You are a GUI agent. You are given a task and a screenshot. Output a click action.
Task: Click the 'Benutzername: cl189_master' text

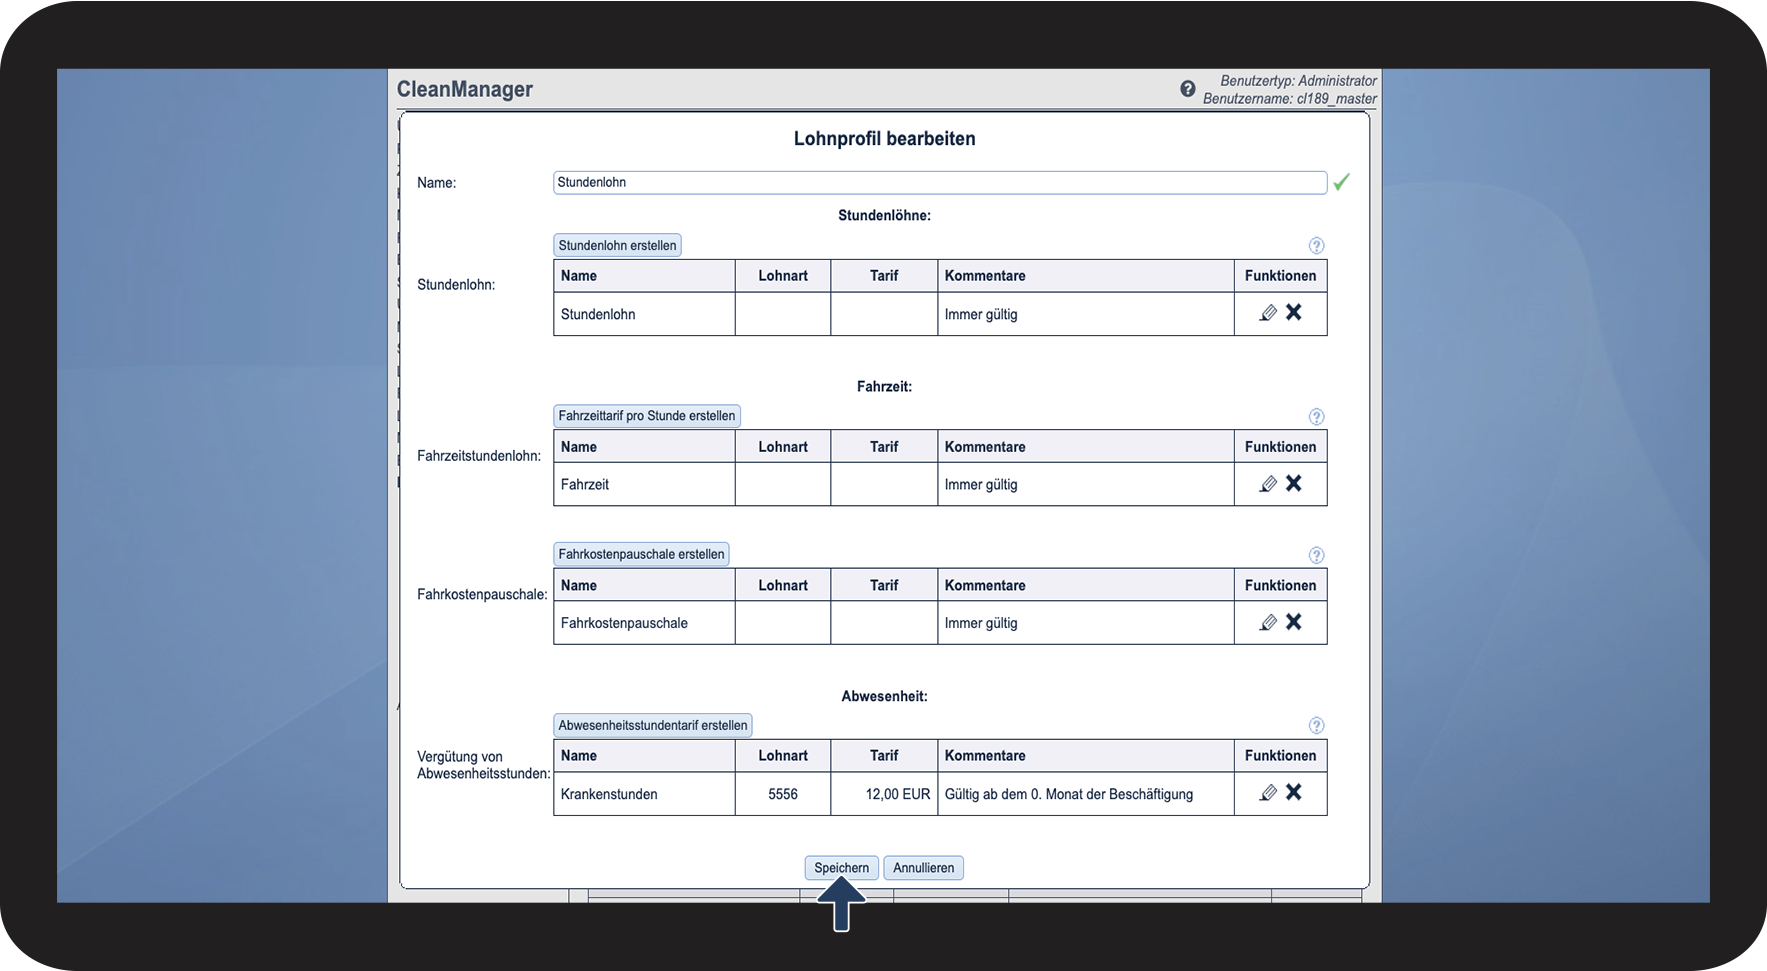coord(1290,99)
